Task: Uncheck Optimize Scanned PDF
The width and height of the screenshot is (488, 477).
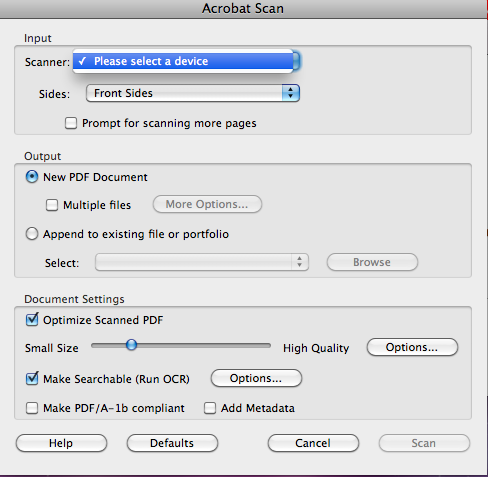Action: (32, 320)
